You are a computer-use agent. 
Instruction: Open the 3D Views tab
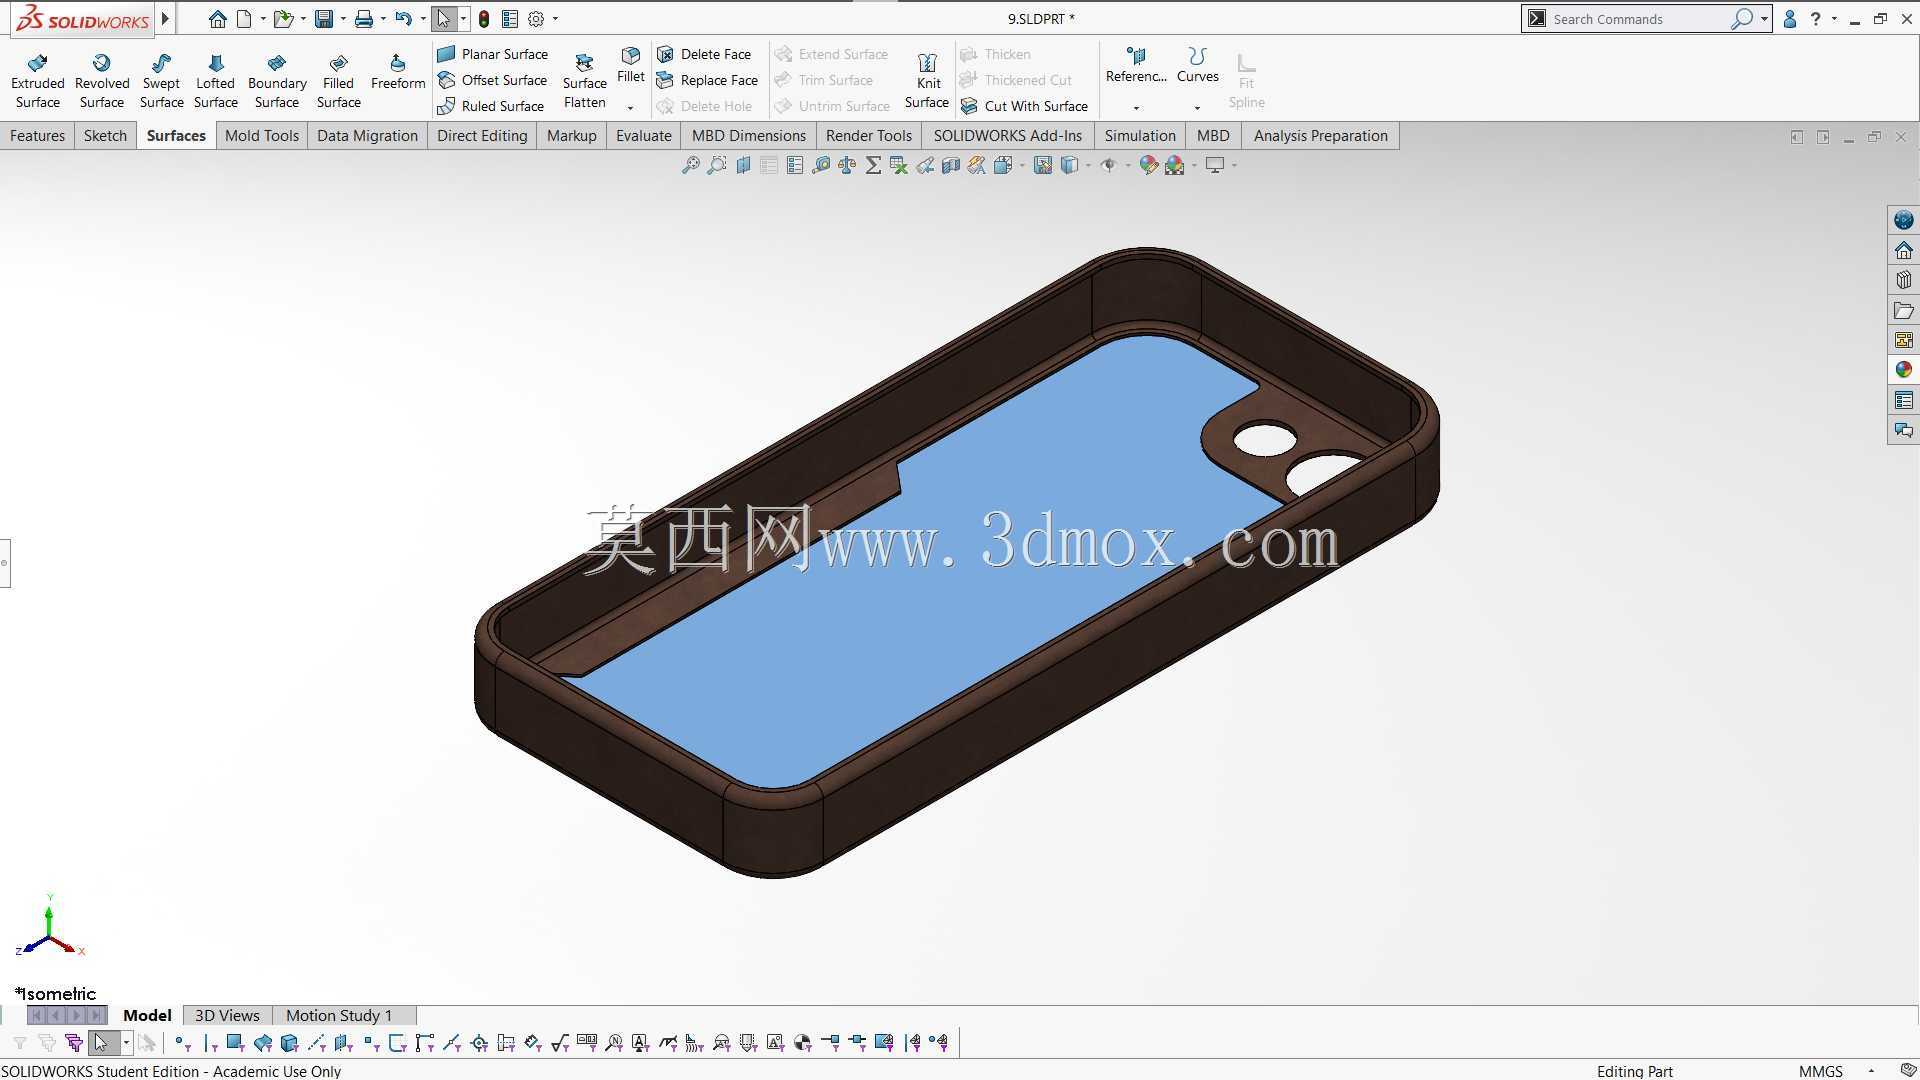tap(227, 1015)
